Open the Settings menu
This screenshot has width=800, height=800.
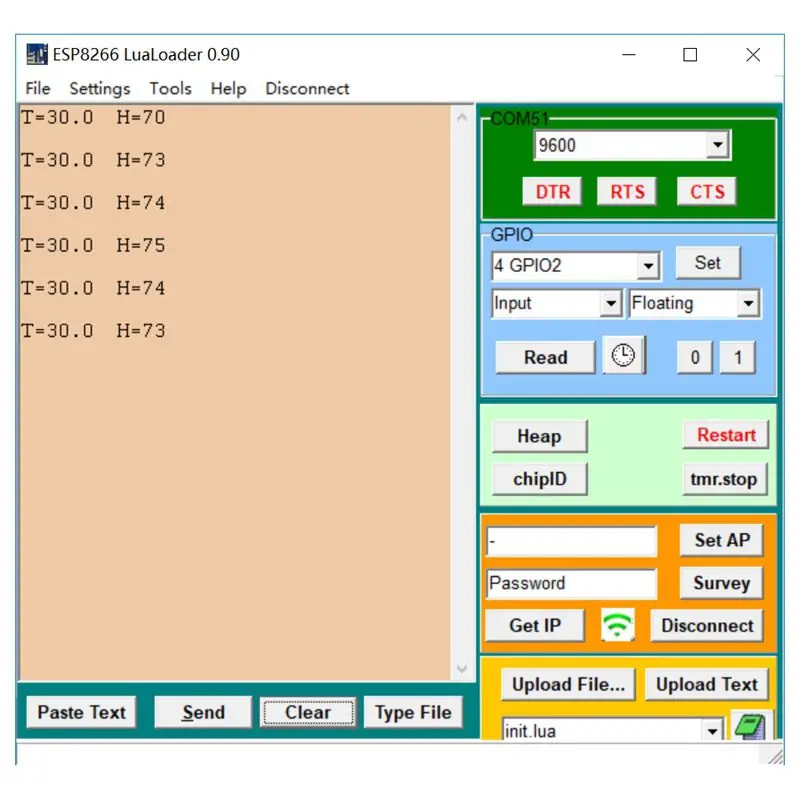(x=100, y=88)
